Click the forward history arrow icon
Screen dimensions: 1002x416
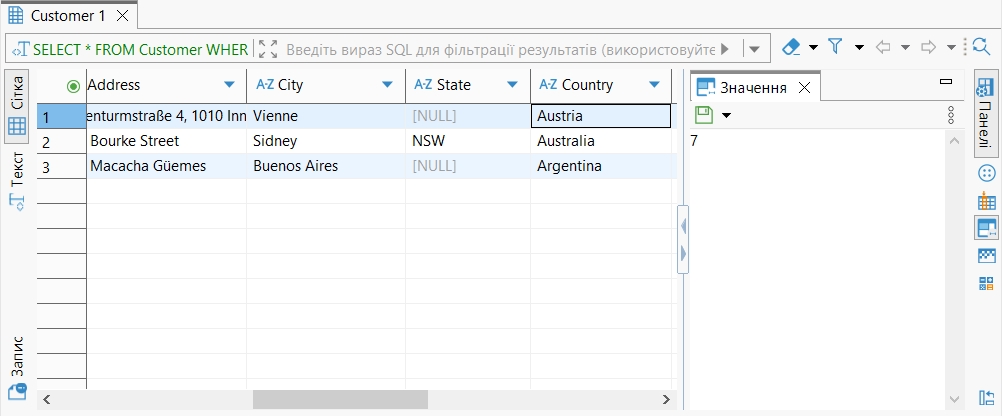click(929, 47)
